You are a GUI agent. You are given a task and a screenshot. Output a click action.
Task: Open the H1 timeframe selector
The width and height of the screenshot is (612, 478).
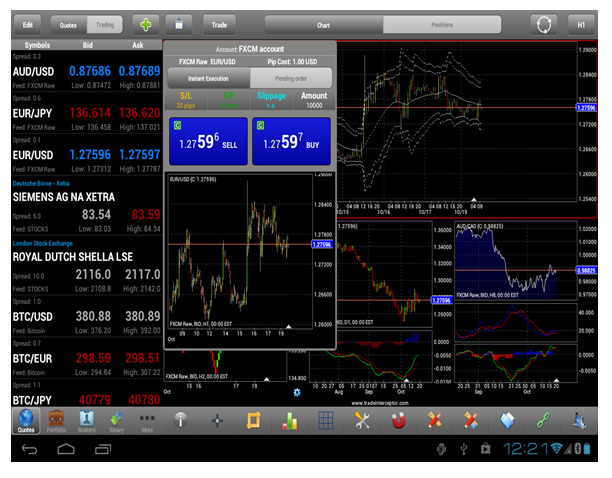click(581, 25)
